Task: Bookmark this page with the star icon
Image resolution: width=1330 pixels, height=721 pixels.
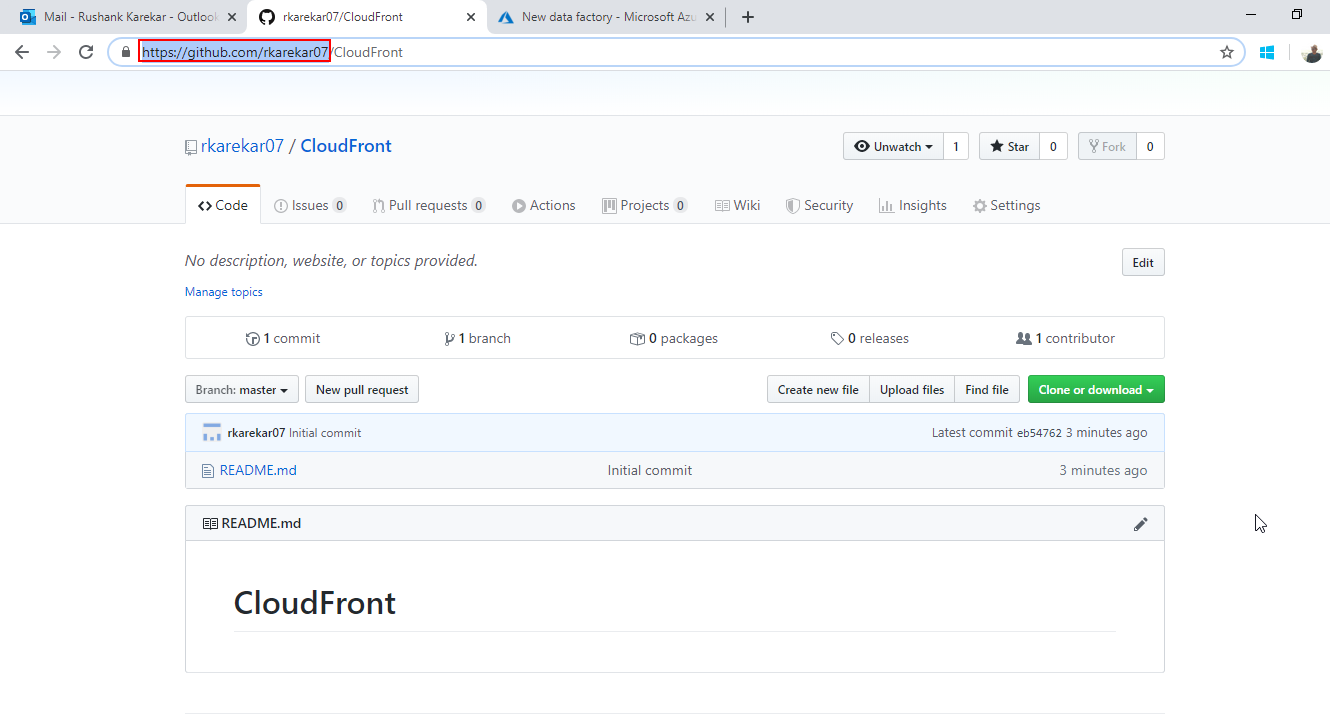Action: (x=1227, y=52)
